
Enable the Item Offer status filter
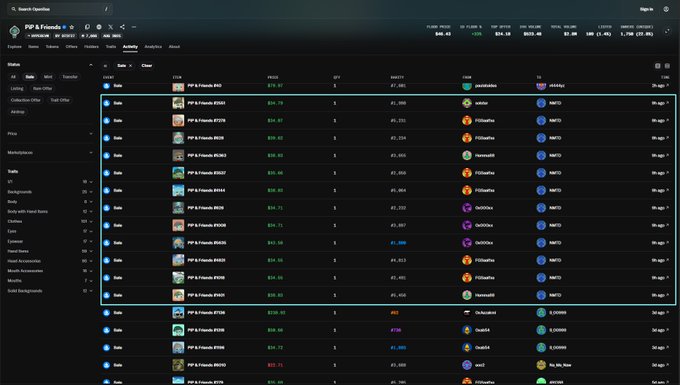coord(42,88)
